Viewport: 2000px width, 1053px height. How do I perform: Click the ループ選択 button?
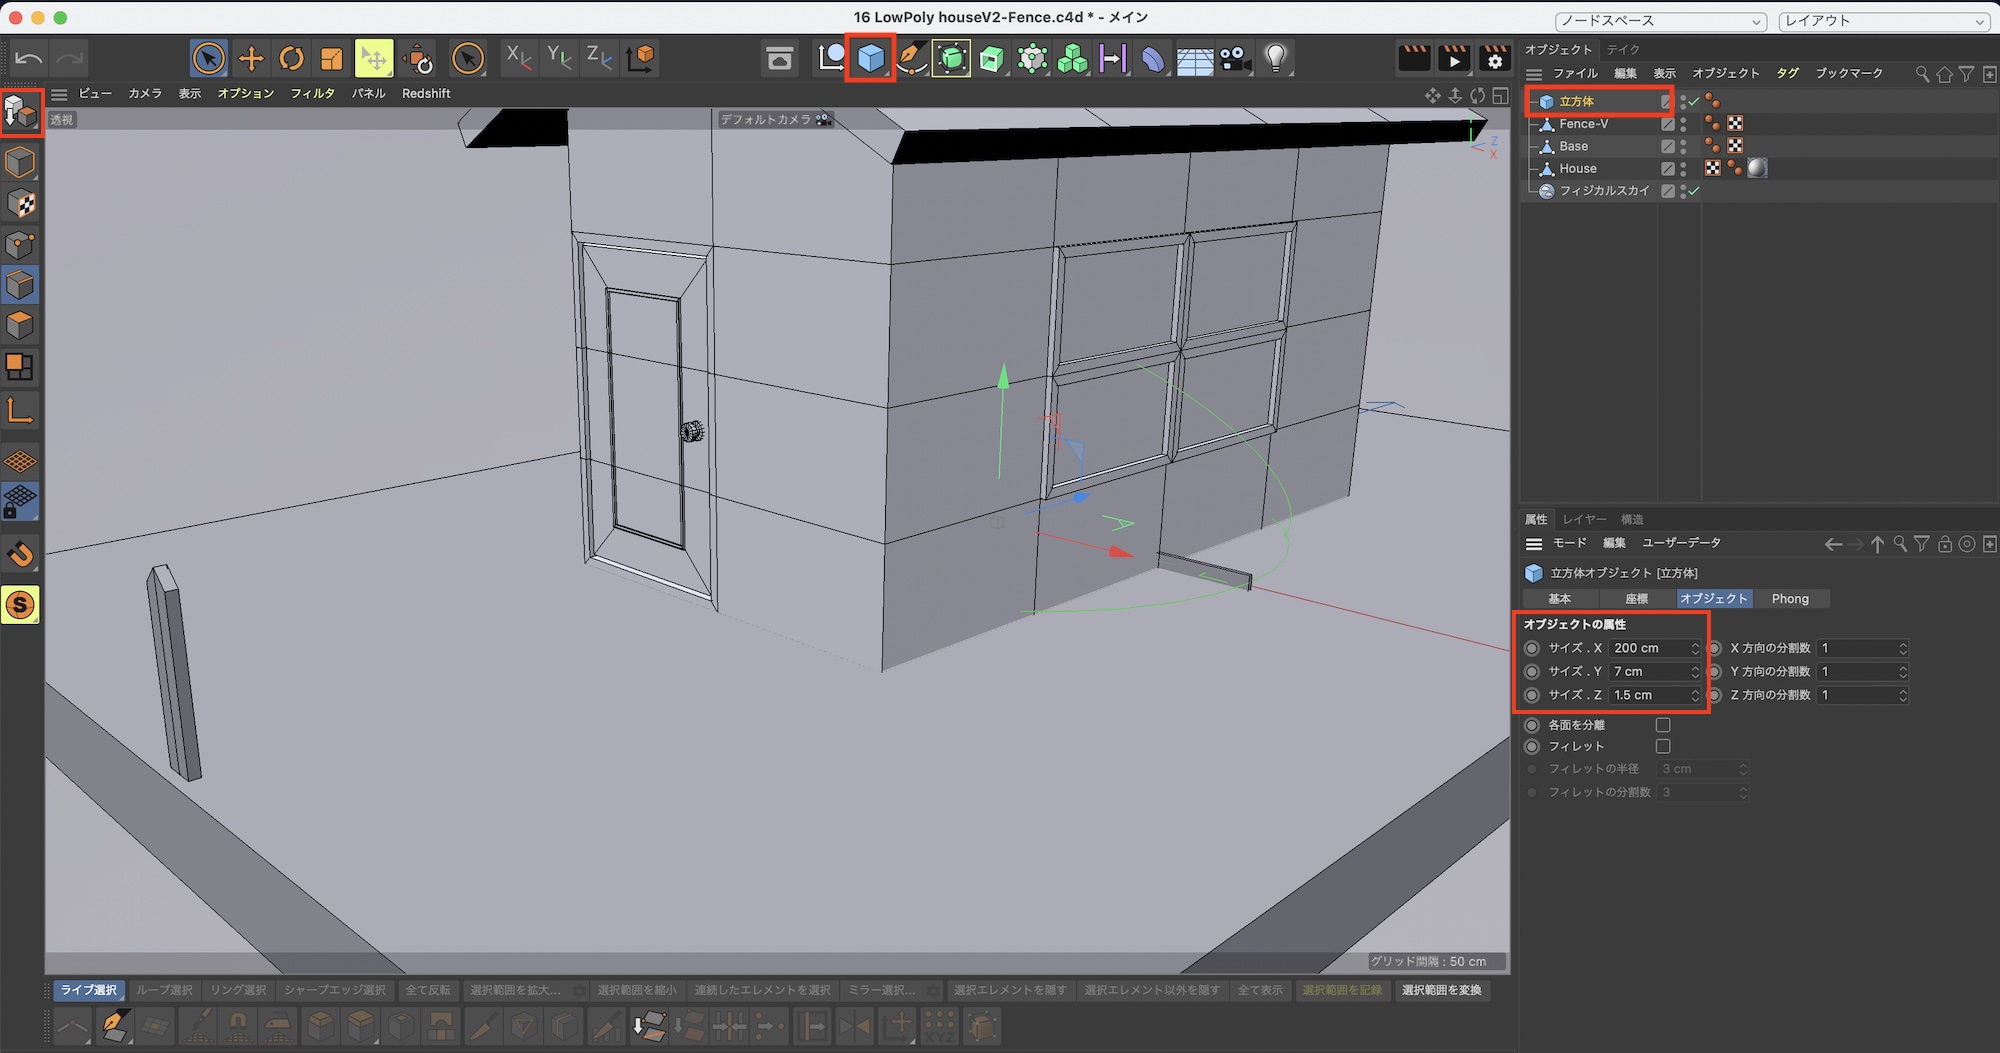click(x=164, y=990)
